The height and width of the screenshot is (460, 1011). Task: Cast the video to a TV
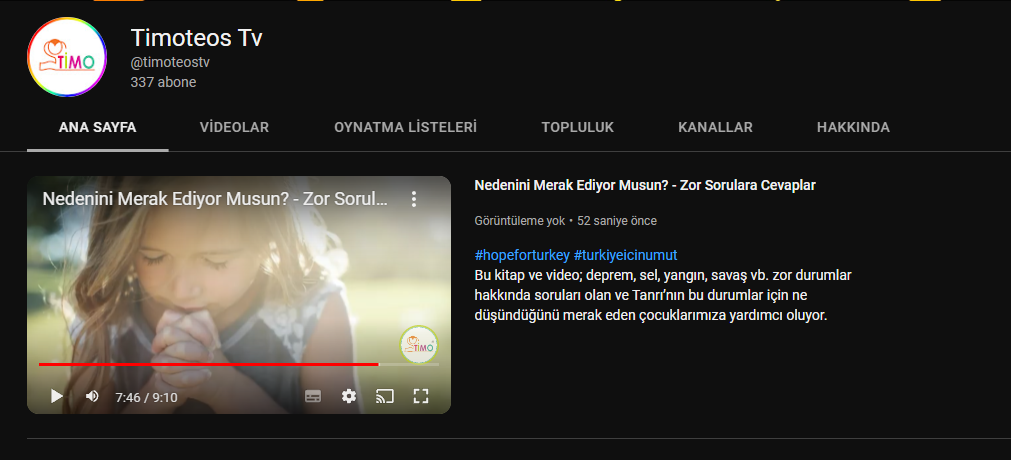[x=384, y=396]
